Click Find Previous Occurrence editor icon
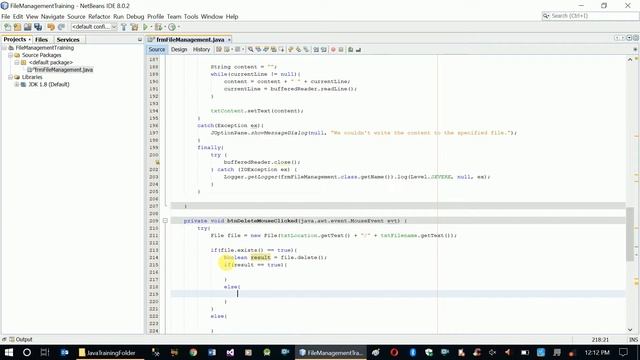The height and width of the screenshot is (360, 640). 258,49
